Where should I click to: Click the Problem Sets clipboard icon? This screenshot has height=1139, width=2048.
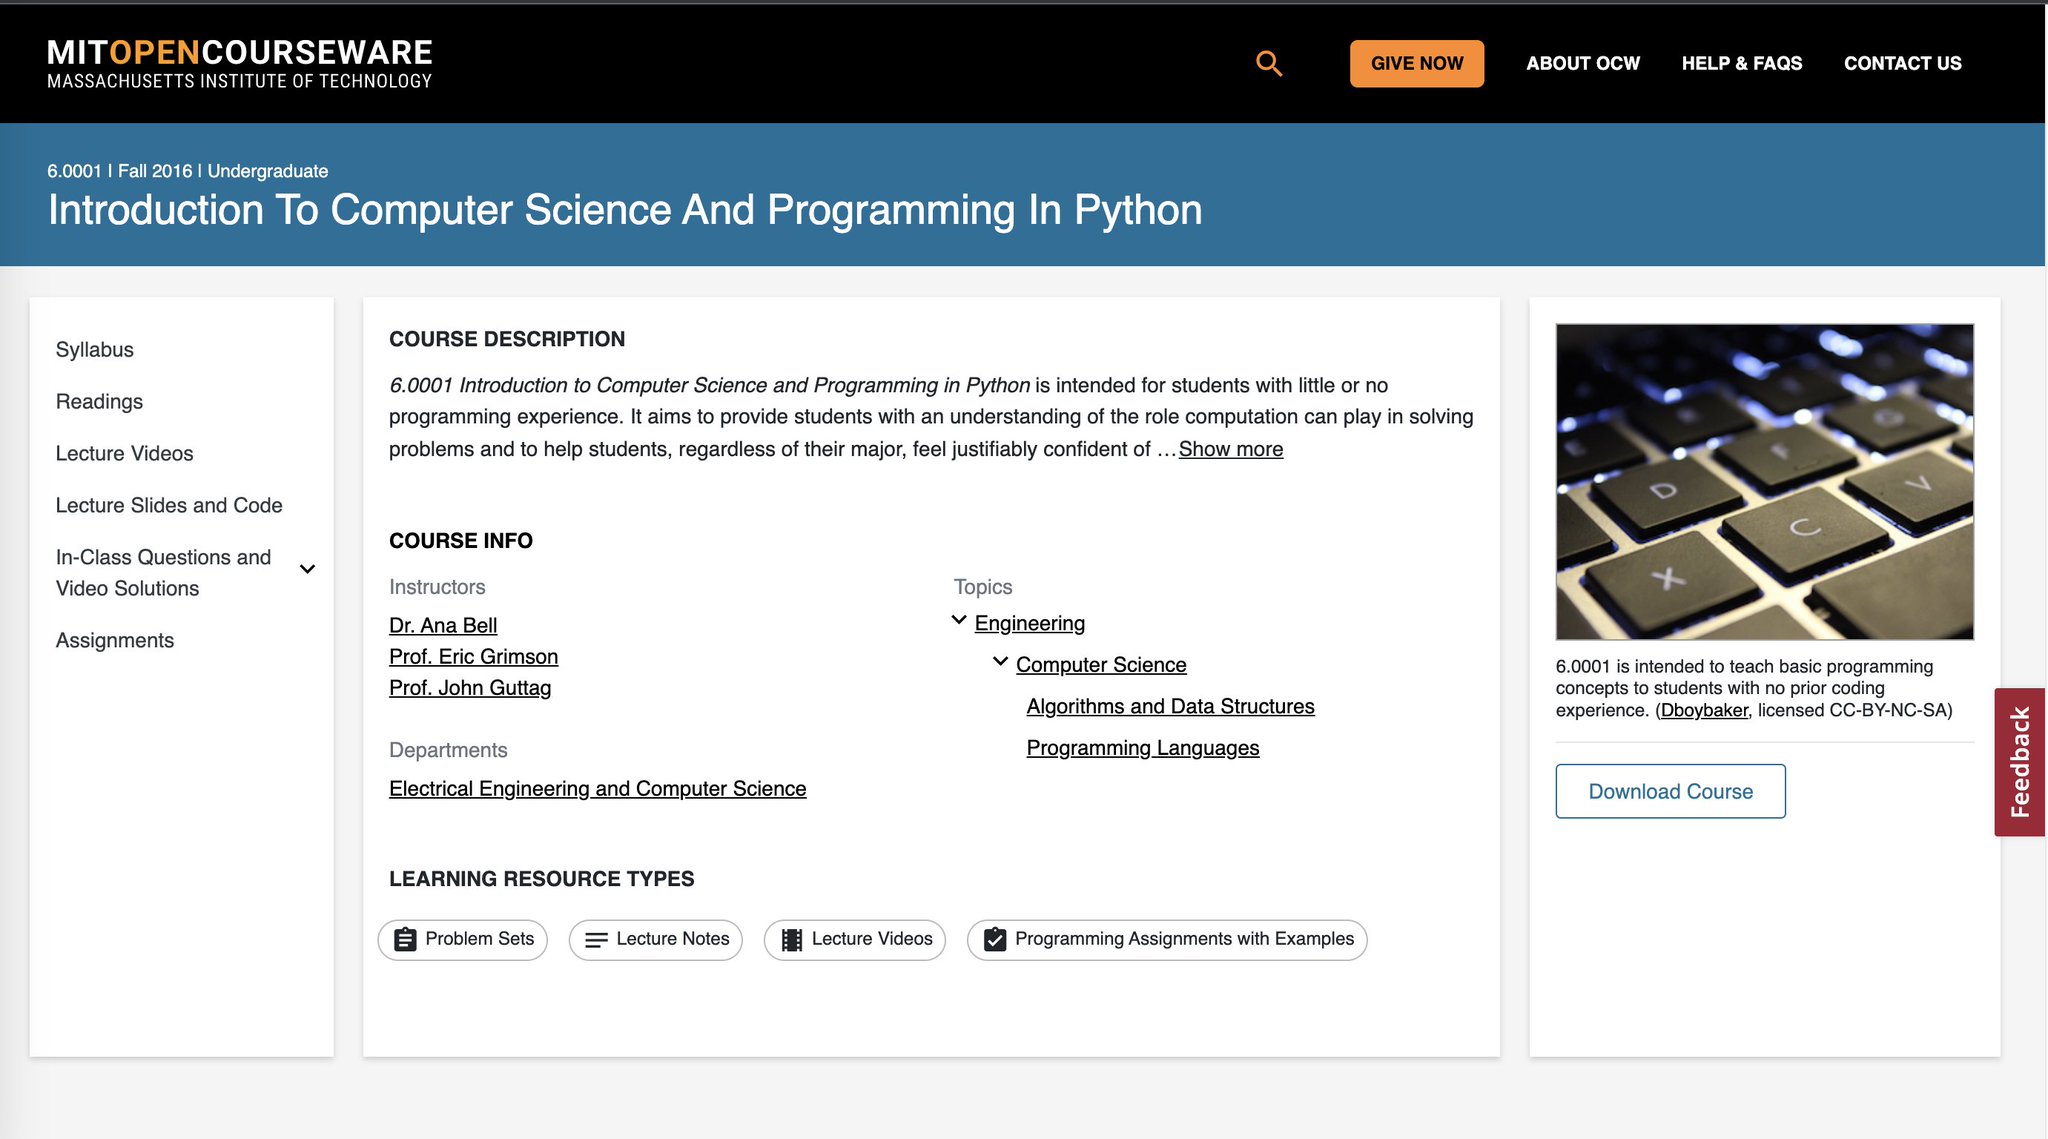point(404,940)
